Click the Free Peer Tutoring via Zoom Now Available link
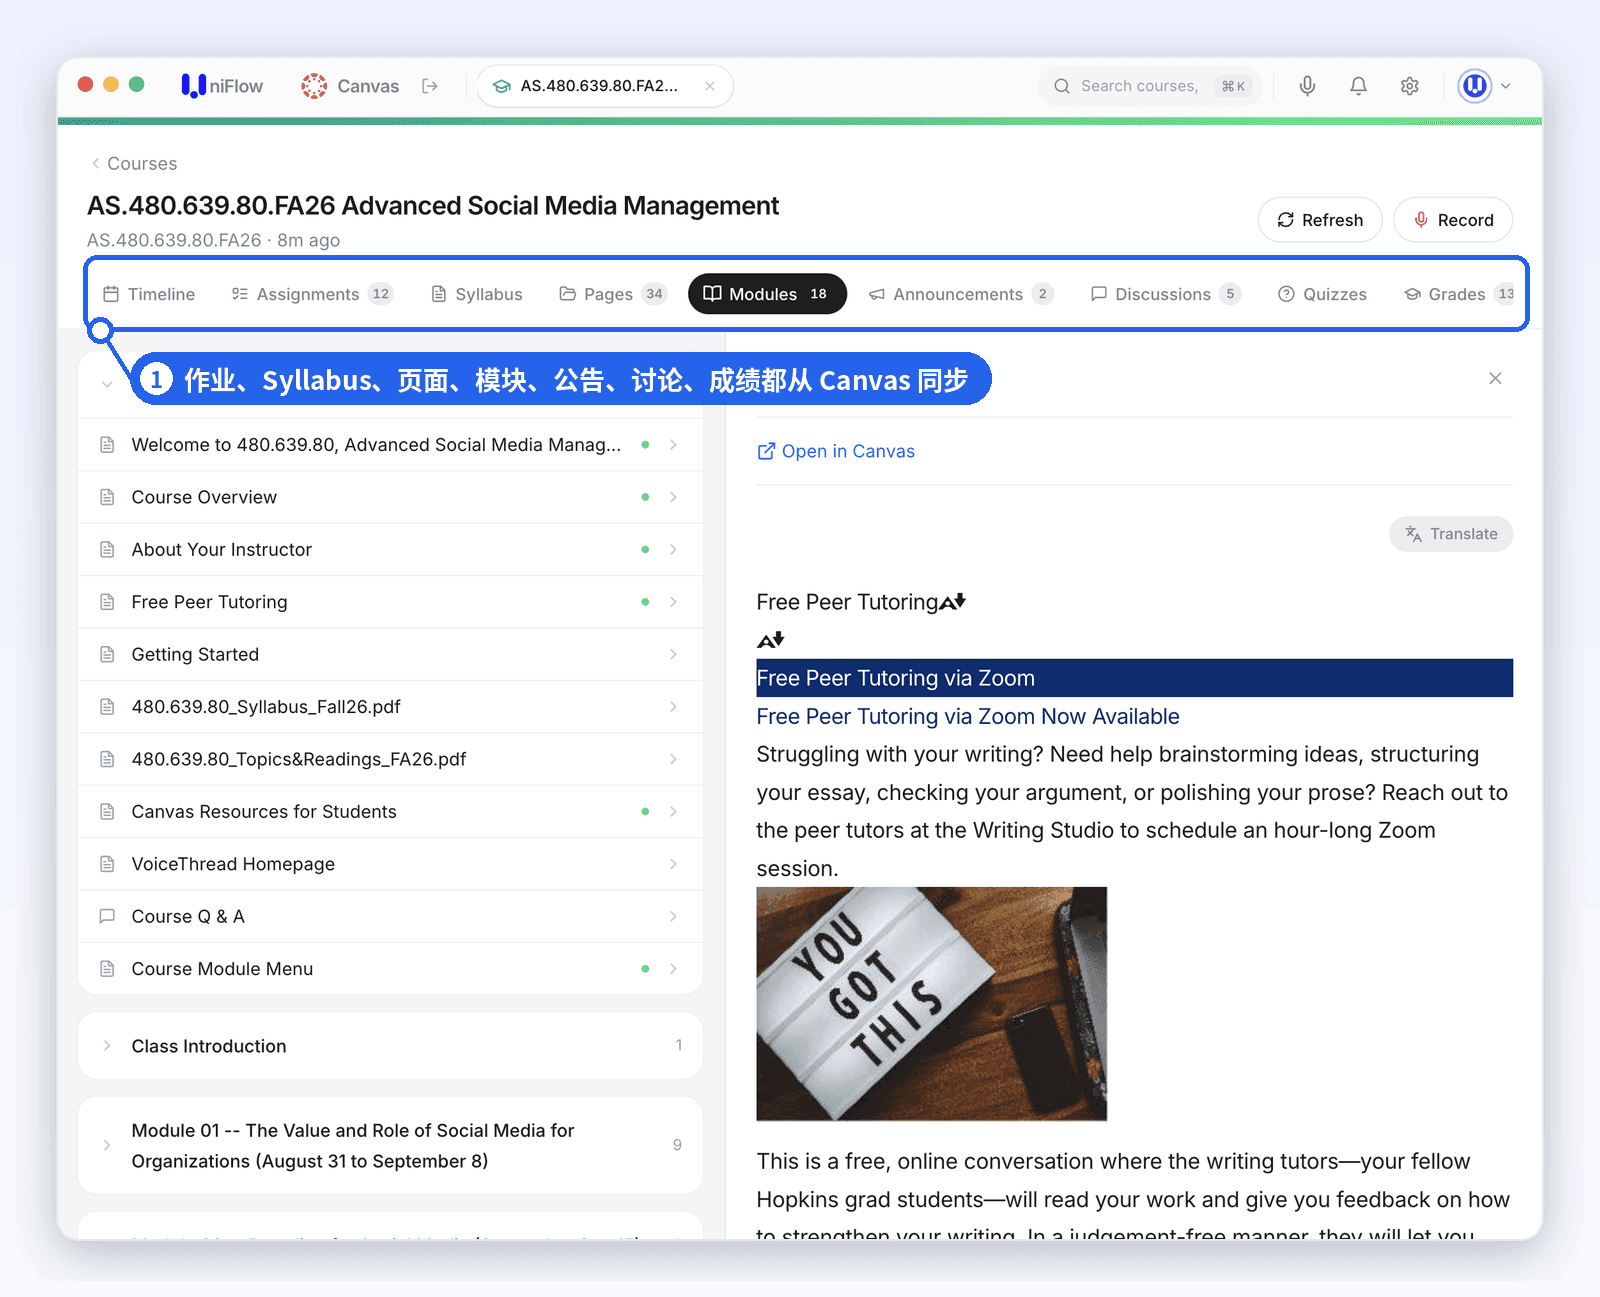This screenshot has width=1600, height=1297. tap(968, 717)
